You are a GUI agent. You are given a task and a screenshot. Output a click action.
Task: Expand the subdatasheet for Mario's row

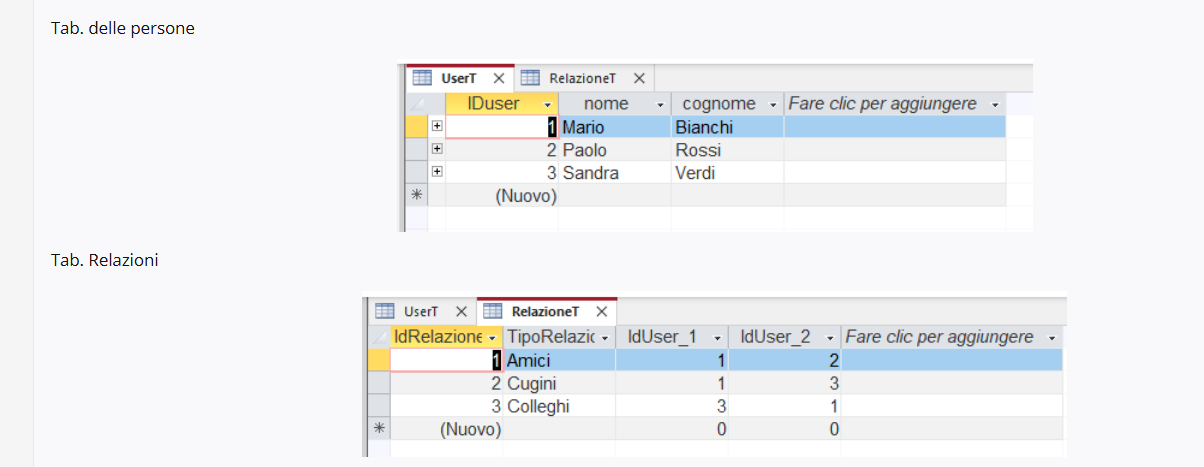pos(437,127)
